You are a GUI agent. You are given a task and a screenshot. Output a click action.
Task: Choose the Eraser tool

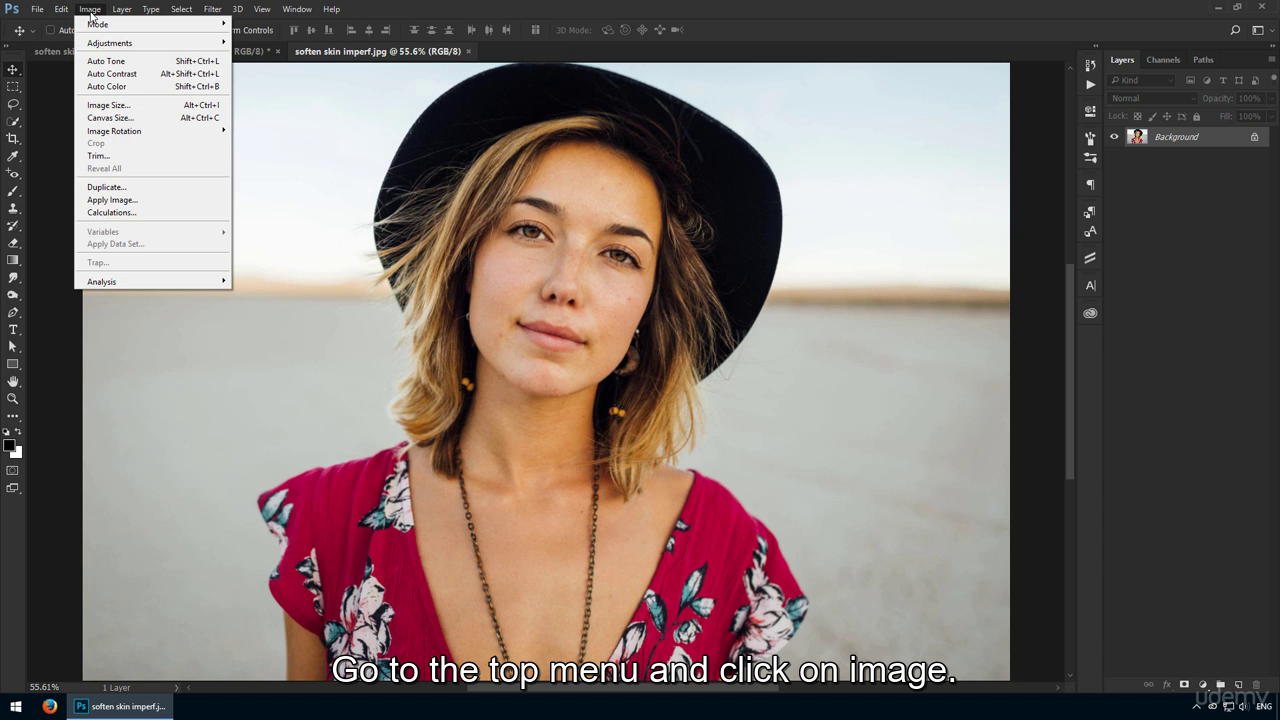(x=13, y=243)
